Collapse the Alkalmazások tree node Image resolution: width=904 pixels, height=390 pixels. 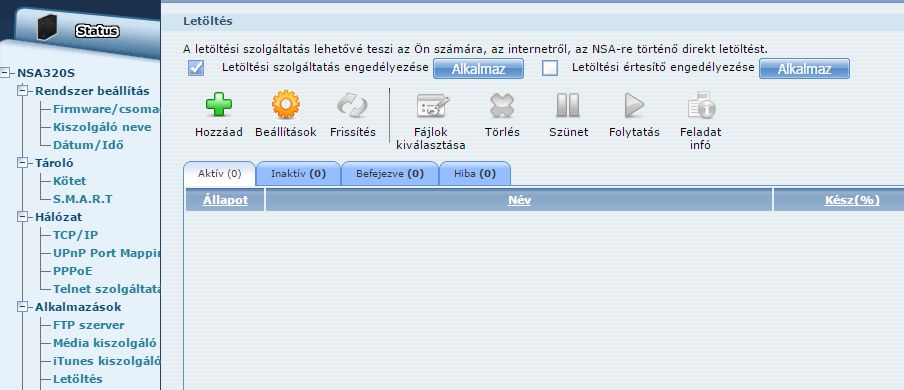pyautogui.click(x=23, y=307)
